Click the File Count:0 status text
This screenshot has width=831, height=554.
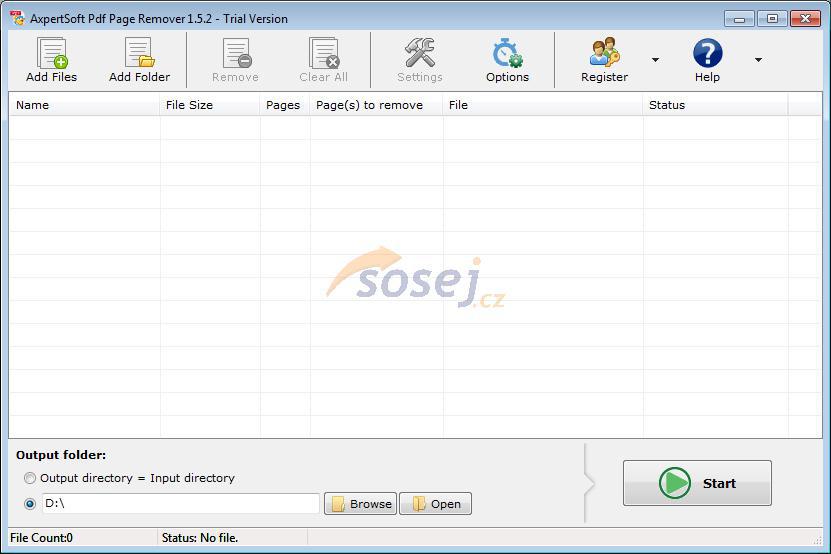pyautogui.click(x=41, y=538)
